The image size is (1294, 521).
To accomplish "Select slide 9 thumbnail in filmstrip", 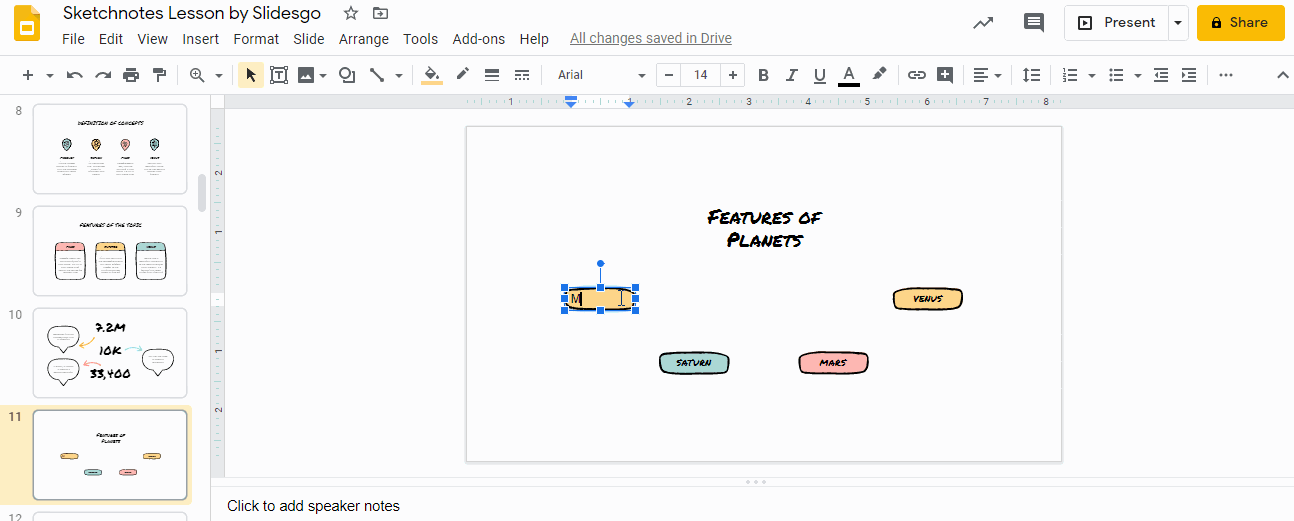I will 110,251.
